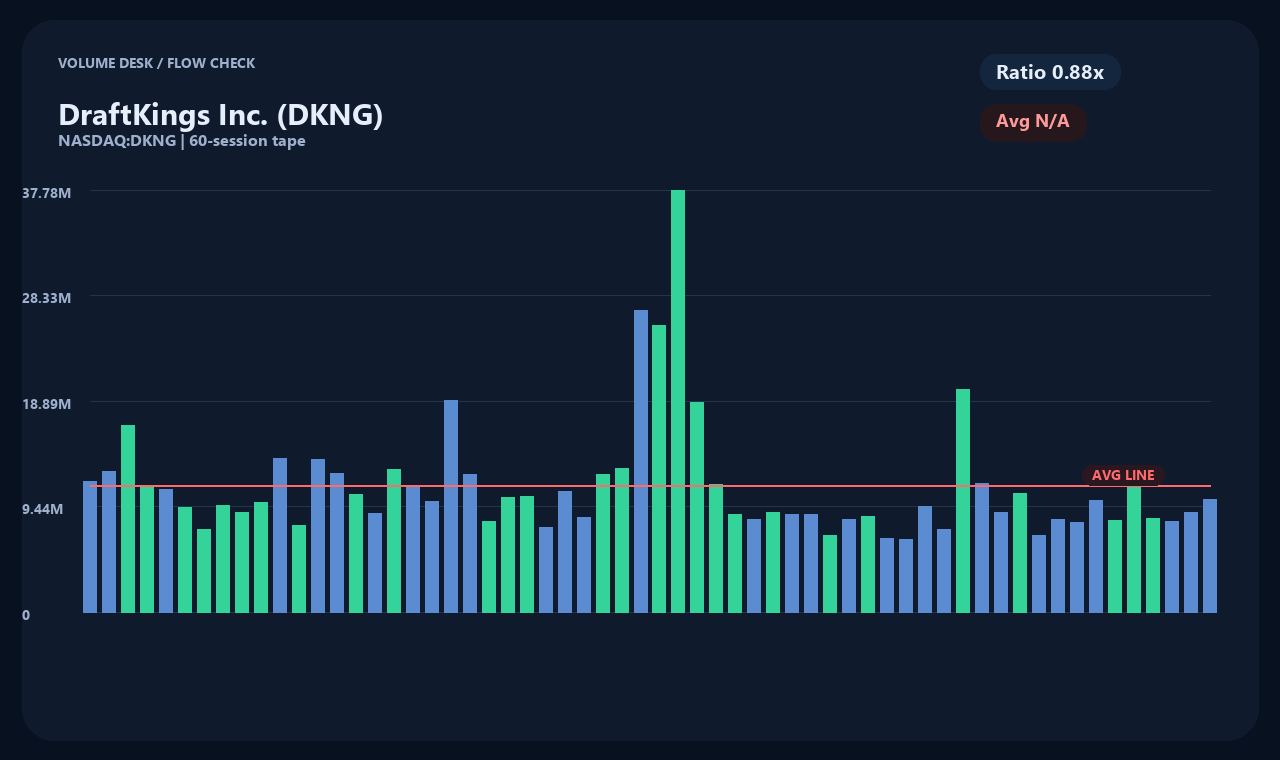Viewport: 1280px width, 760px height.
Task: Click the DraftKings Inc. (DKNG) title
Action: coord(221,115)
